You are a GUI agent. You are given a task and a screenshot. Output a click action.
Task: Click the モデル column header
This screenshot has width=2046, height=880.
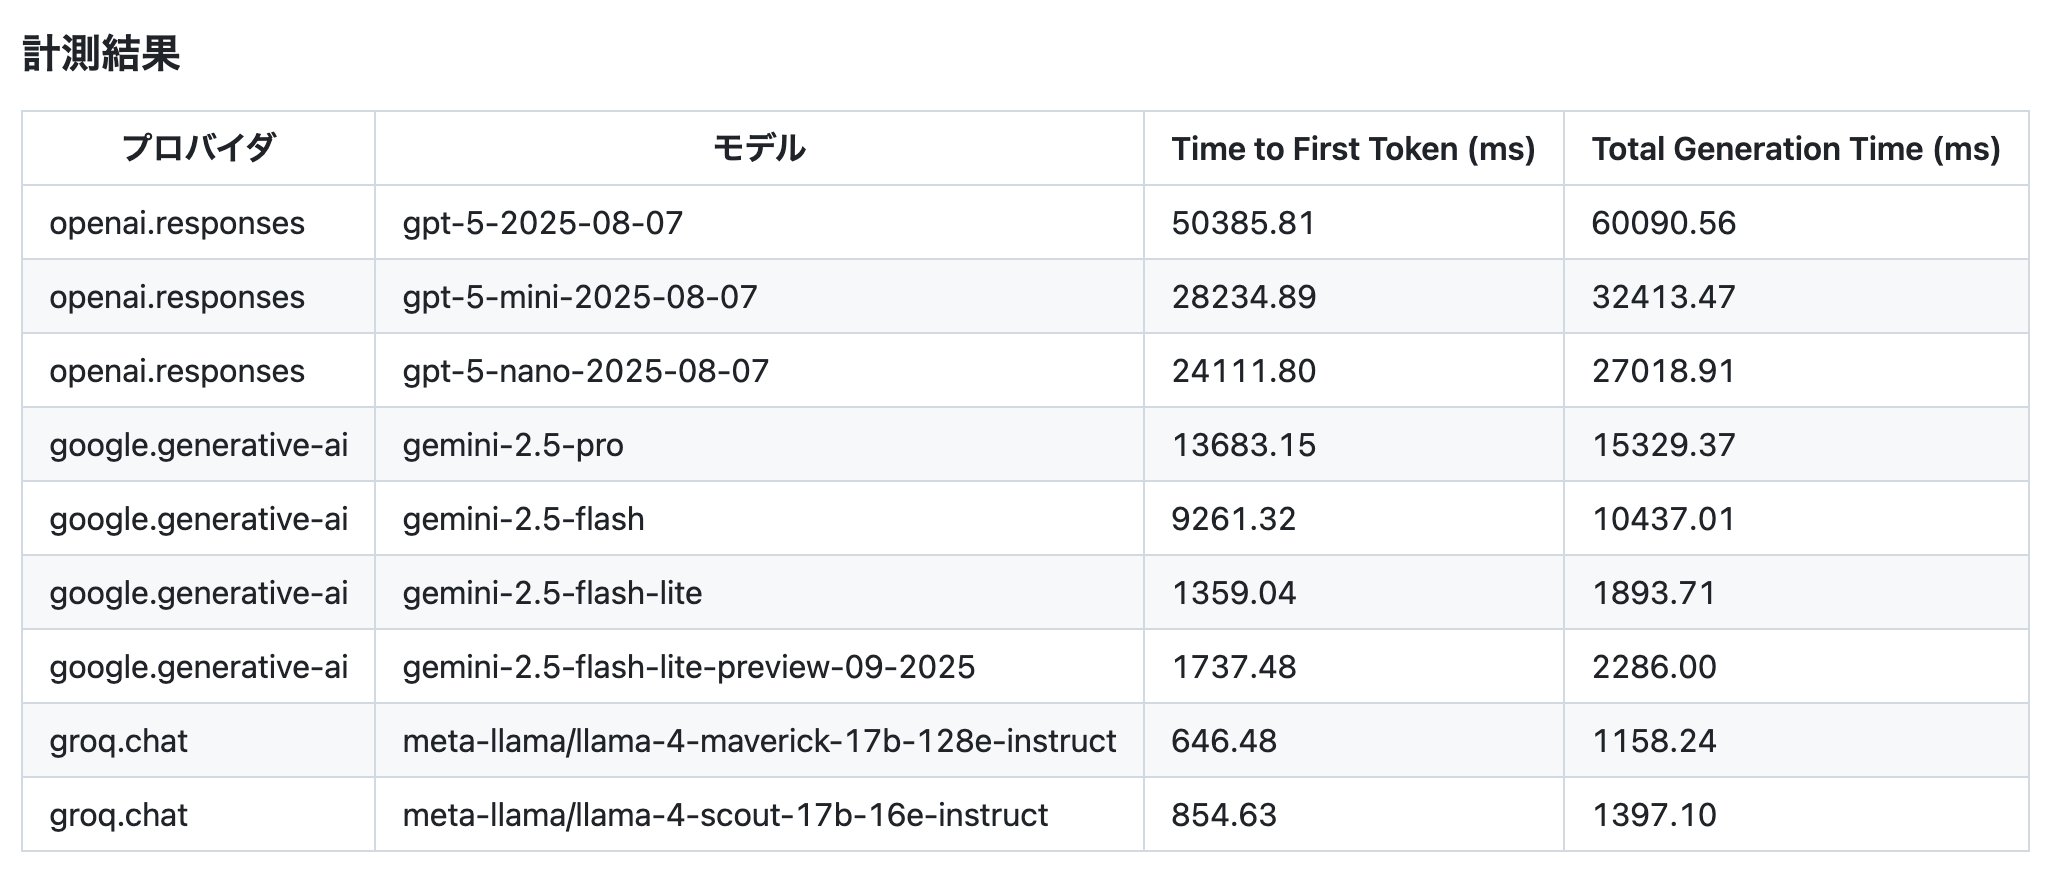pyautogui.click(x=758, y=148)
